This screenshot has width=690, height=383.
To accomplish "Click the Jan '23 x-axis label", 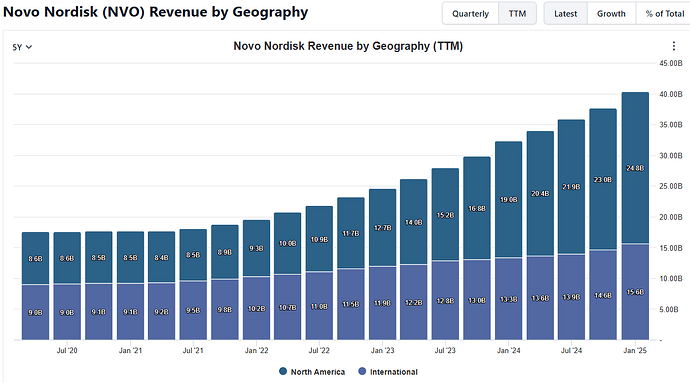I will pos(382,350).
